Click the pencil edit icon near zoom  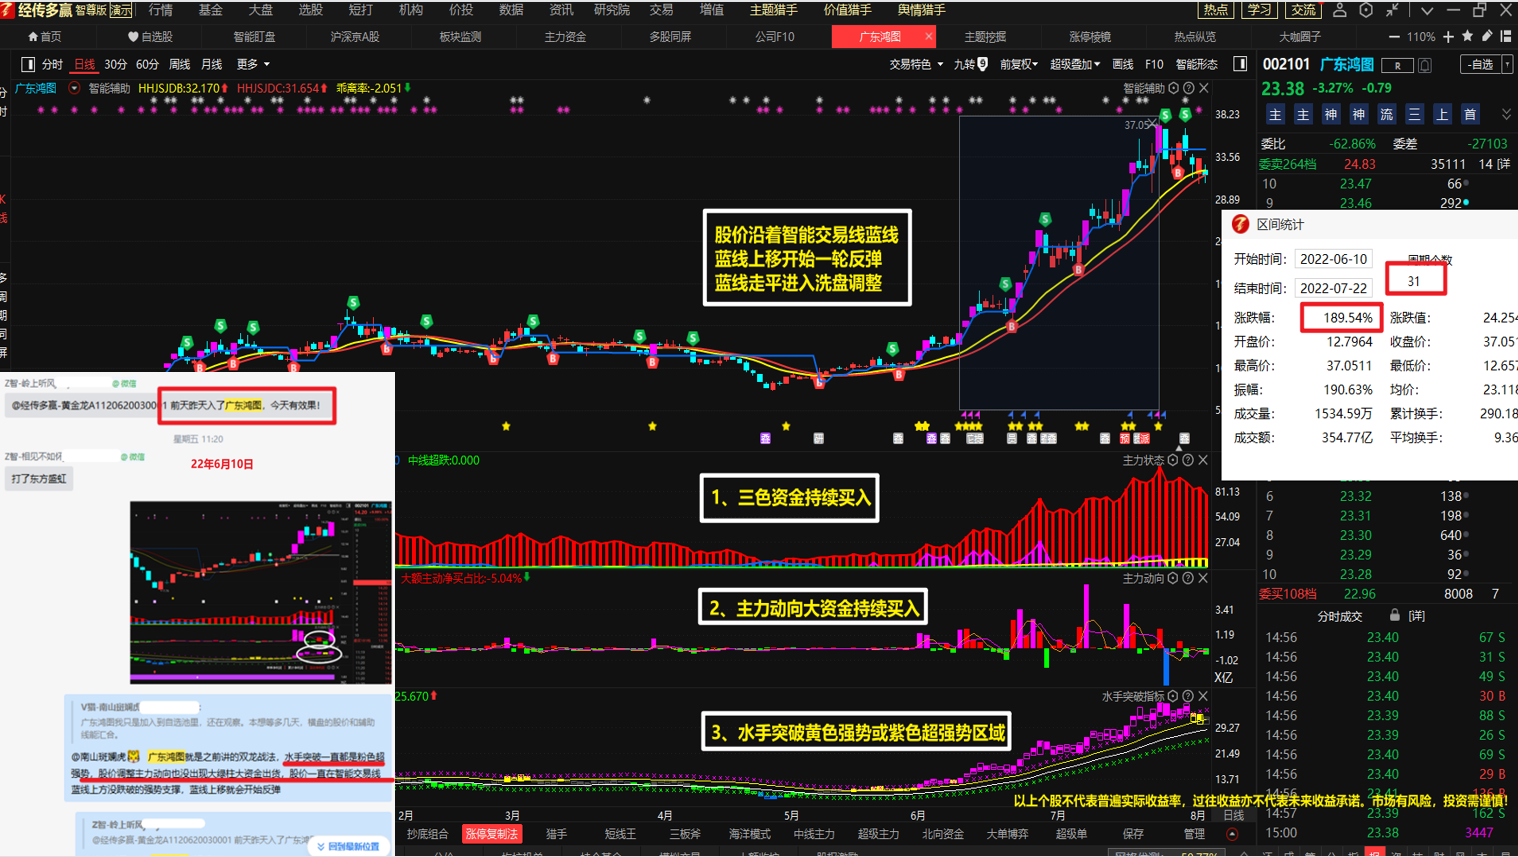click(x=1486, y=37)
